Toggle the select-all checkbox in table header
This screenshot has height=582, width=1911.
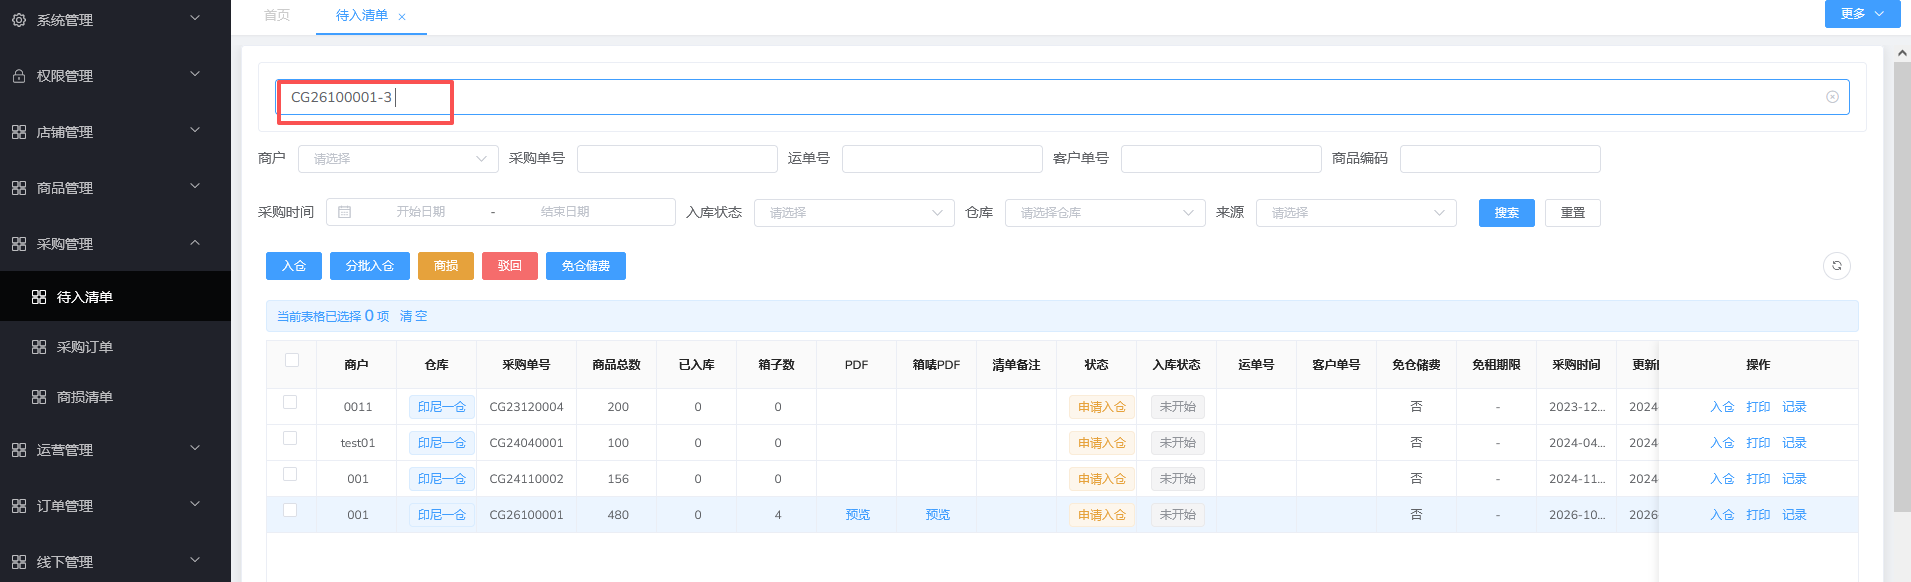click(292, 360)
